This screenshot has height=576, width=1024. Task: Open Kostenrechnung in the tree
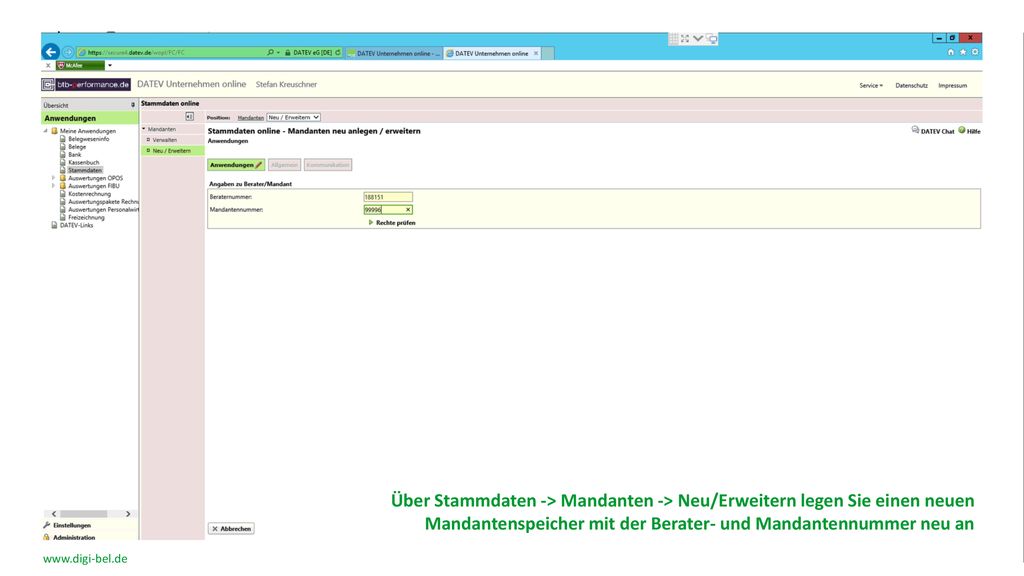[89, 194]
